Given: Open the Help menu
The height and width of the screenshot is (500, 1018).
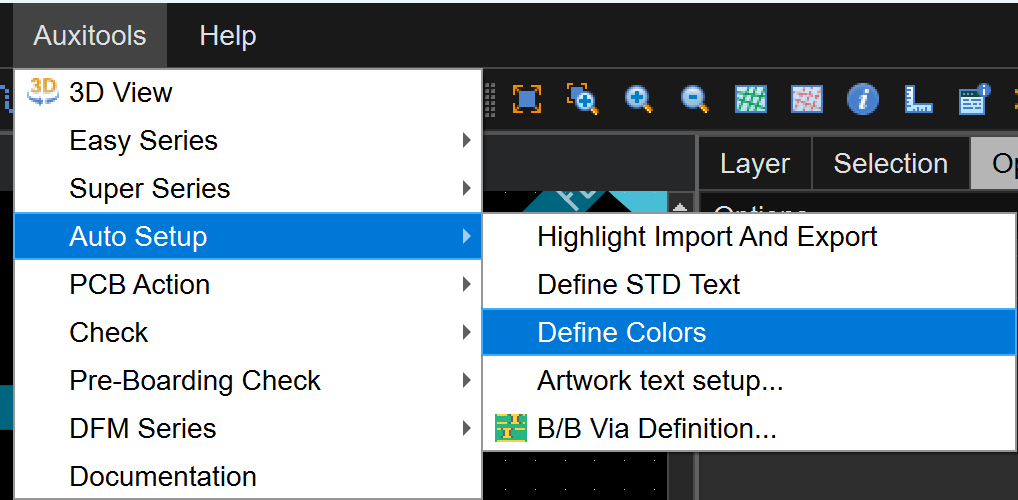Looking at the screenshot, I should 227,36.
